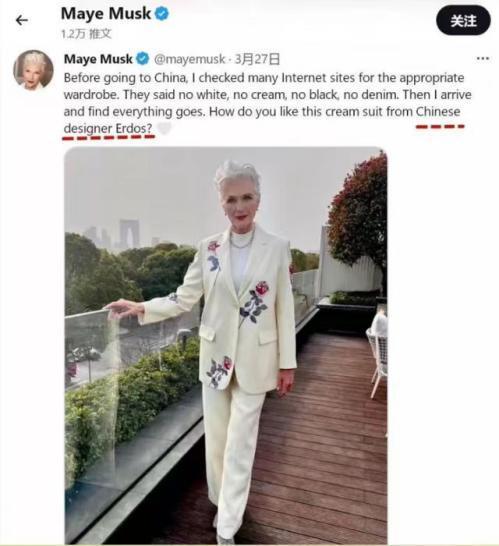The width and height of the screenshot is (499, 546).
Task: Open the @mayemusk handle link
Action: coord(189,59)
